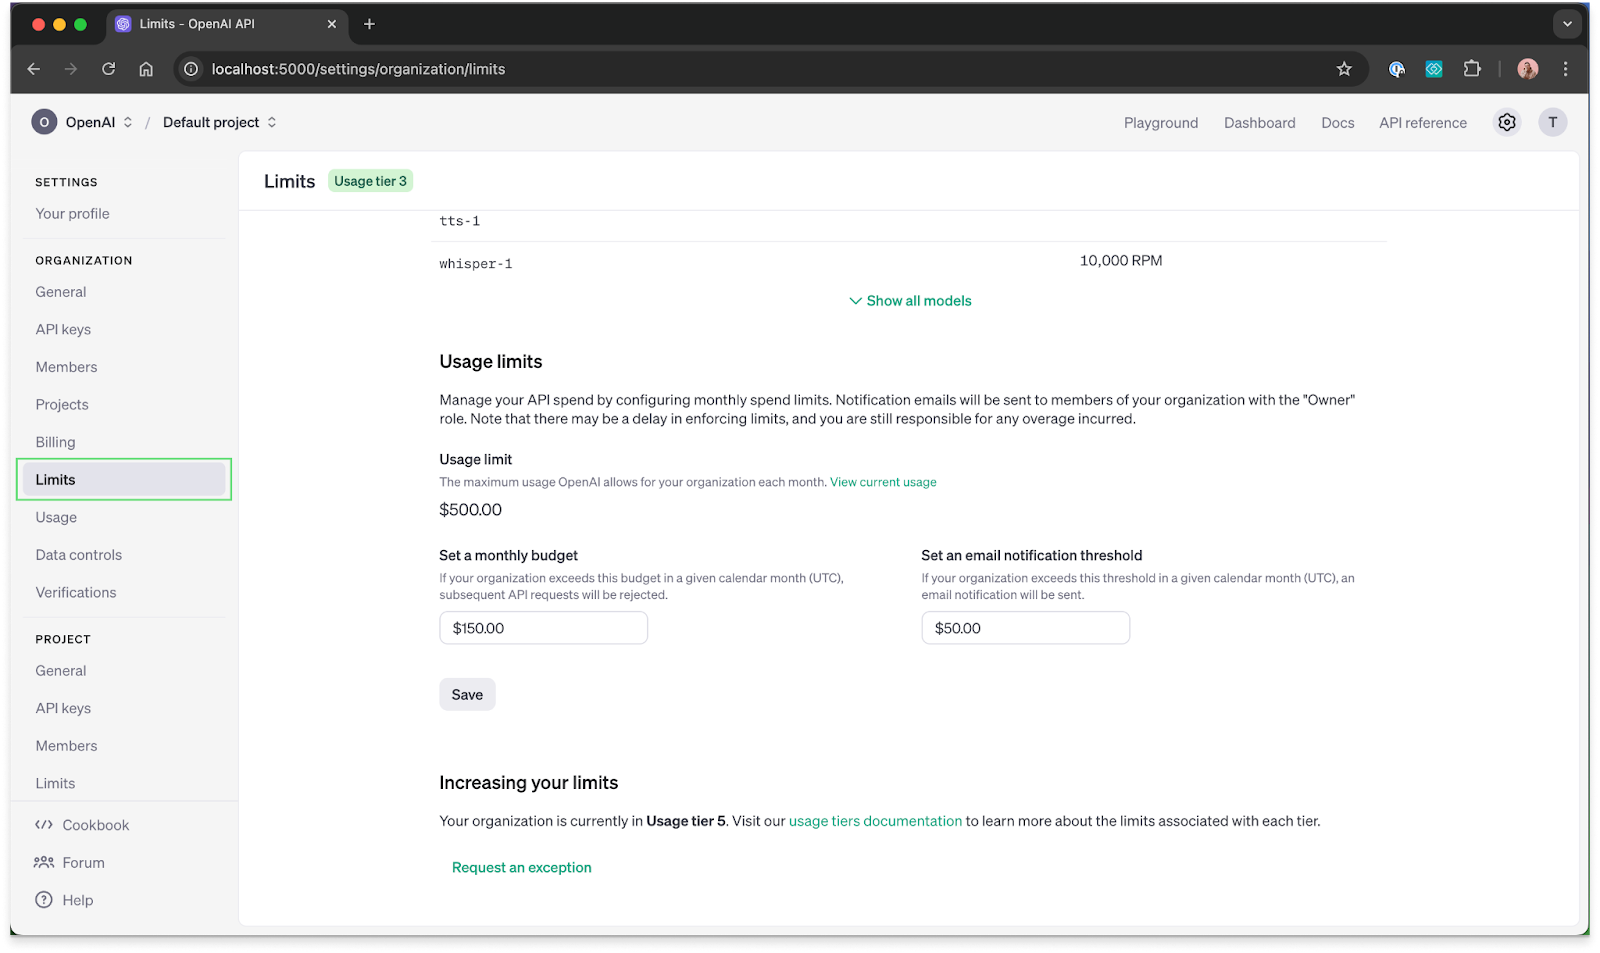The image size is (1600, 953).
Task: Open the Chrome profile picture
Action: [1528, 69]
